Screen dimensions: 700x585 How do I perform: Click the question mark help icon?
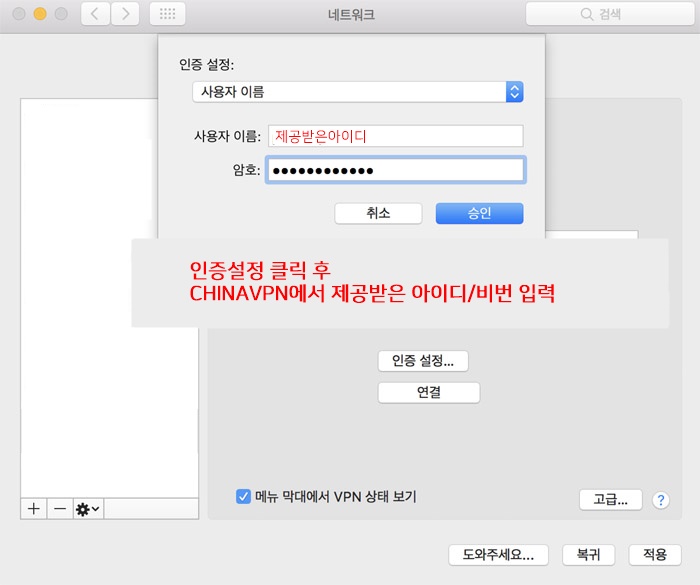tap(660, 500)
